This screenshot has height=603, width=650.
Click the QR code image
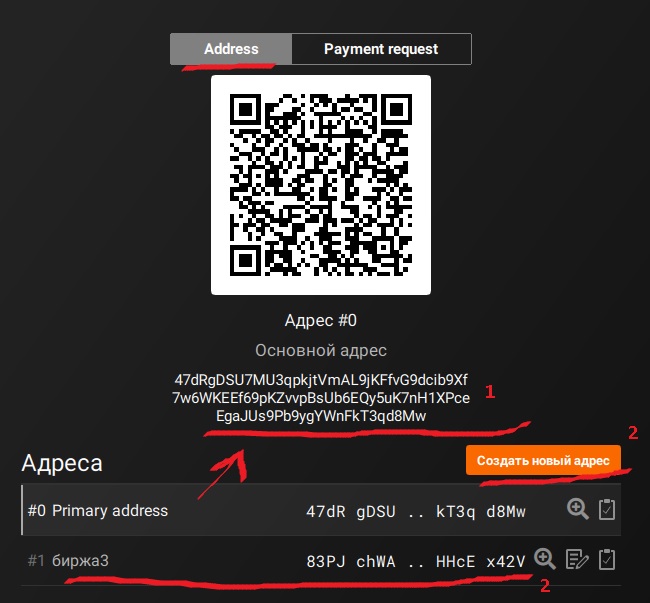point(321,185)
